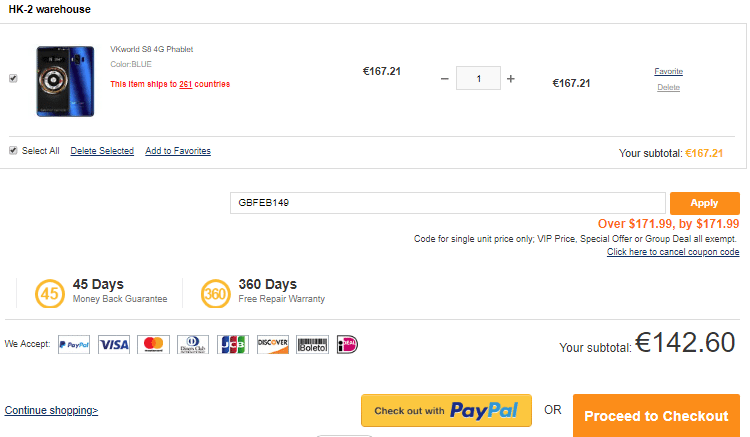Click the iDEAL payment icon
Viewport: 750px width, 437px height.
(x=347, y=344)
